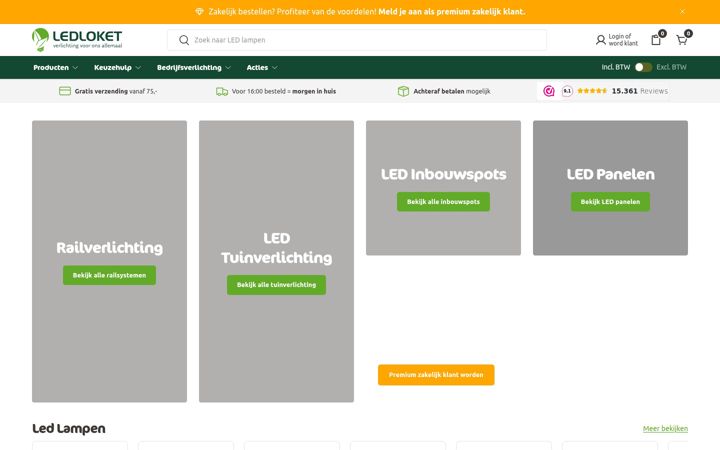The height and width of the screenshot is (450, 720).
Task: Expand the Producten chevron arrow
Action: 75,68
